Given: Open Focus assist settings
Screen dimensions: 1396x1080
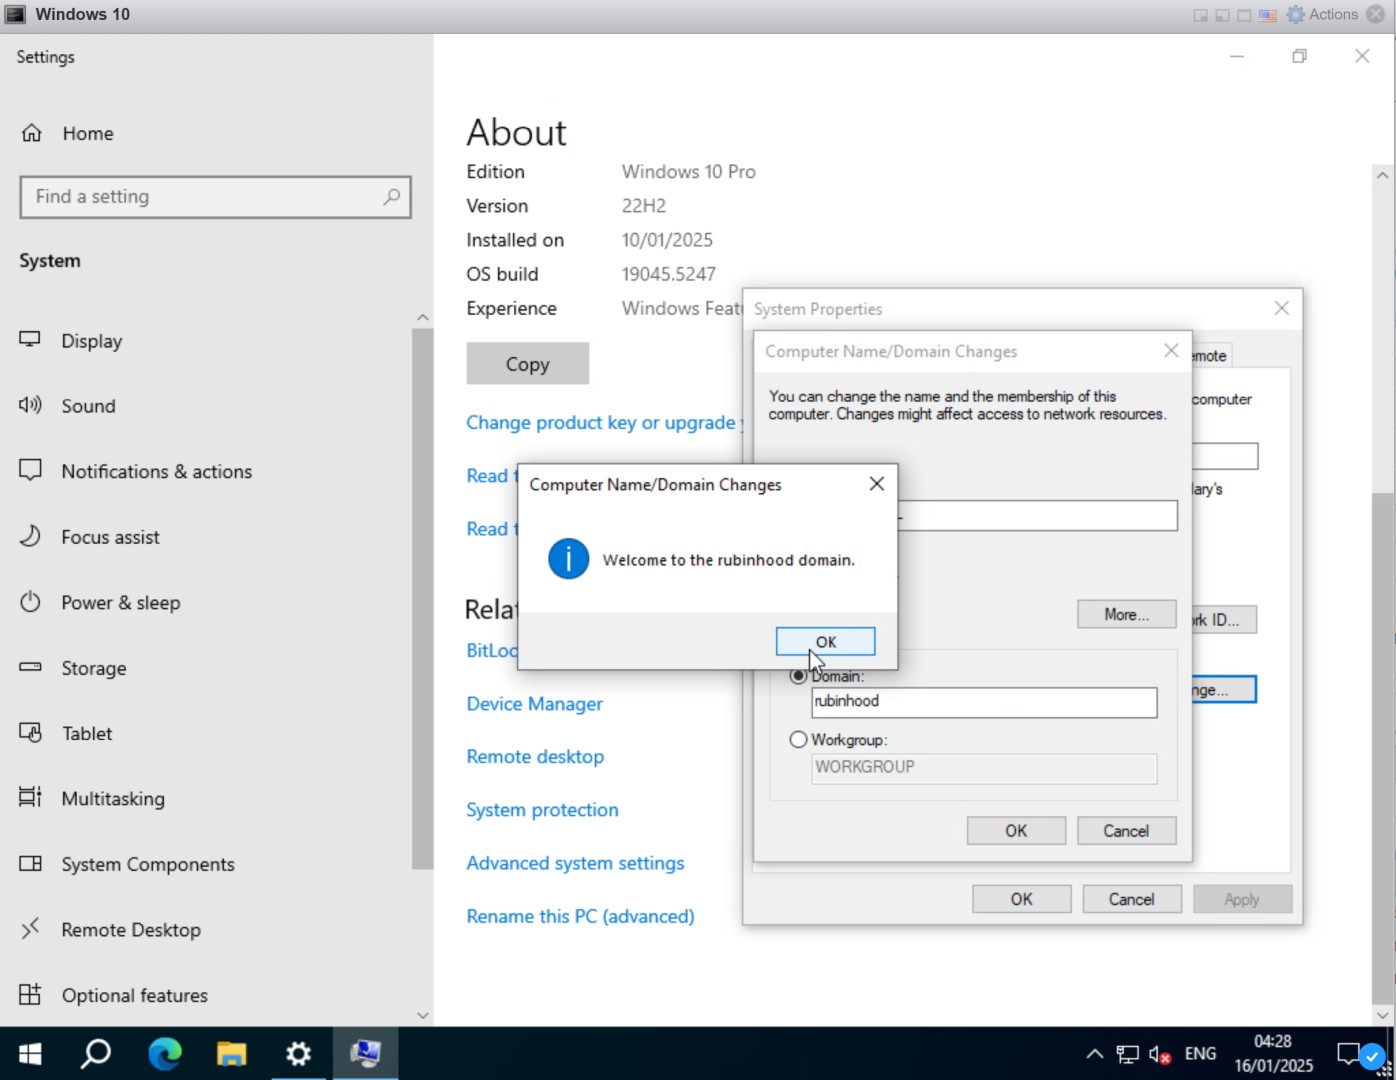Looking at the screenshot, I should pos(110,537).
